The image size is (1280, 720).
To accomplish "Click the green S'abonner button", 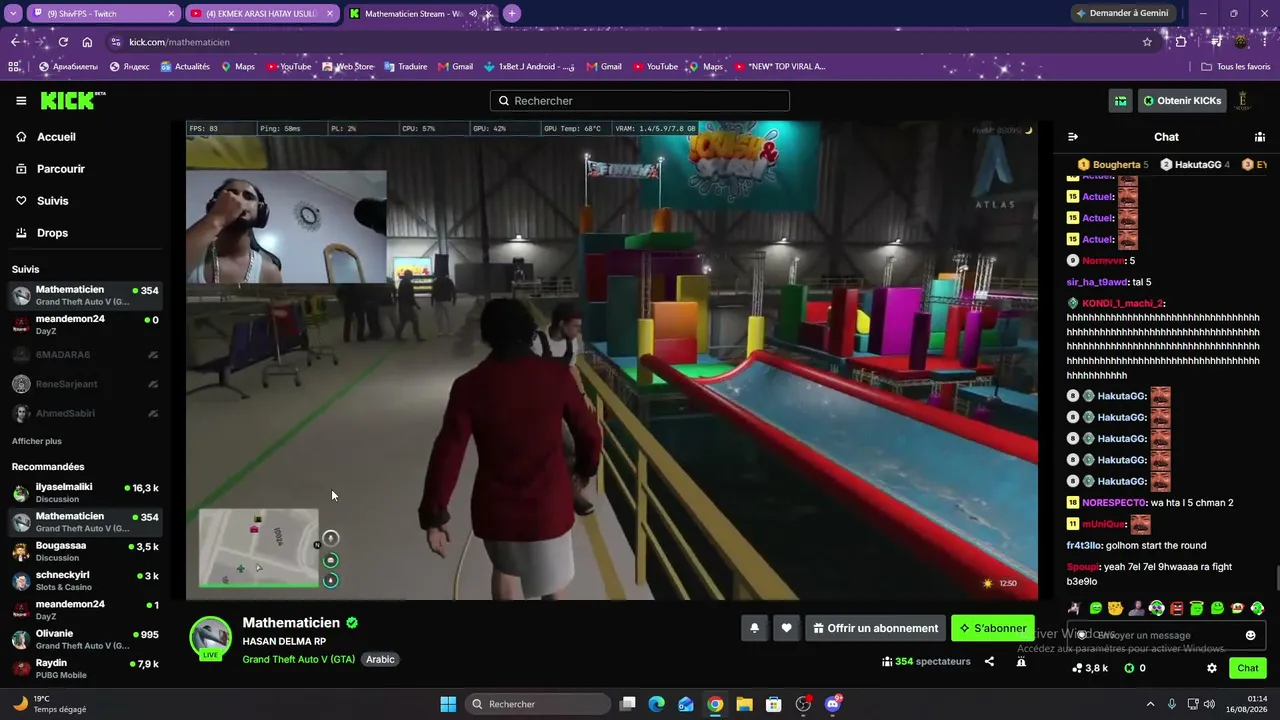I will pyautogui.click(x=993, y=628).
